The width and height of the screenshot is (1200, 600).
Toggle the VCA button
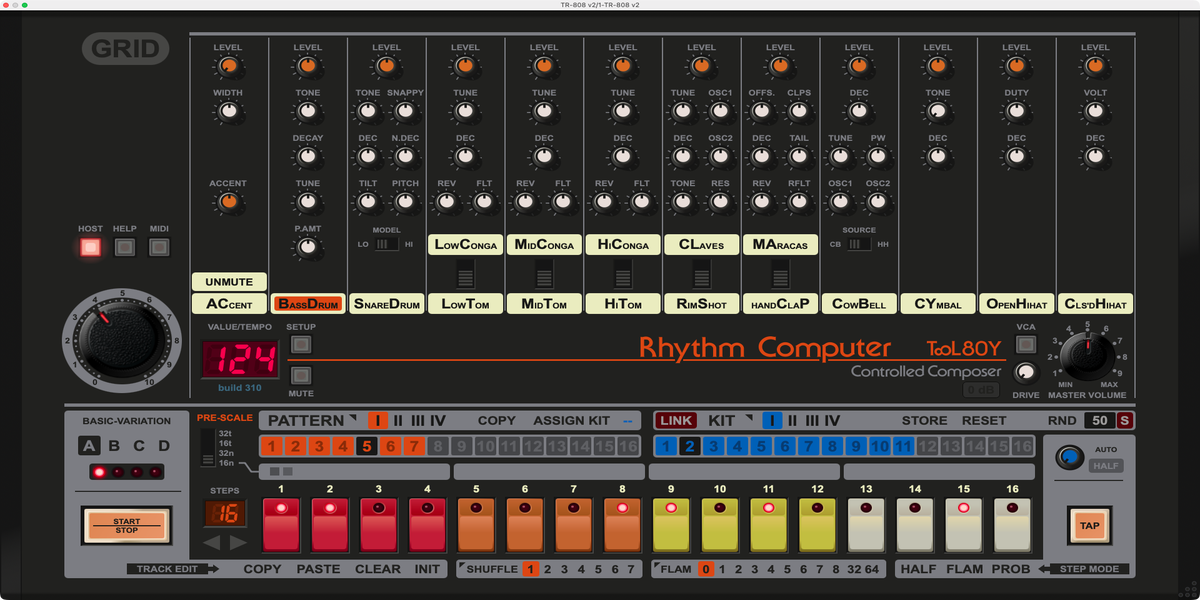[1025, 344]
